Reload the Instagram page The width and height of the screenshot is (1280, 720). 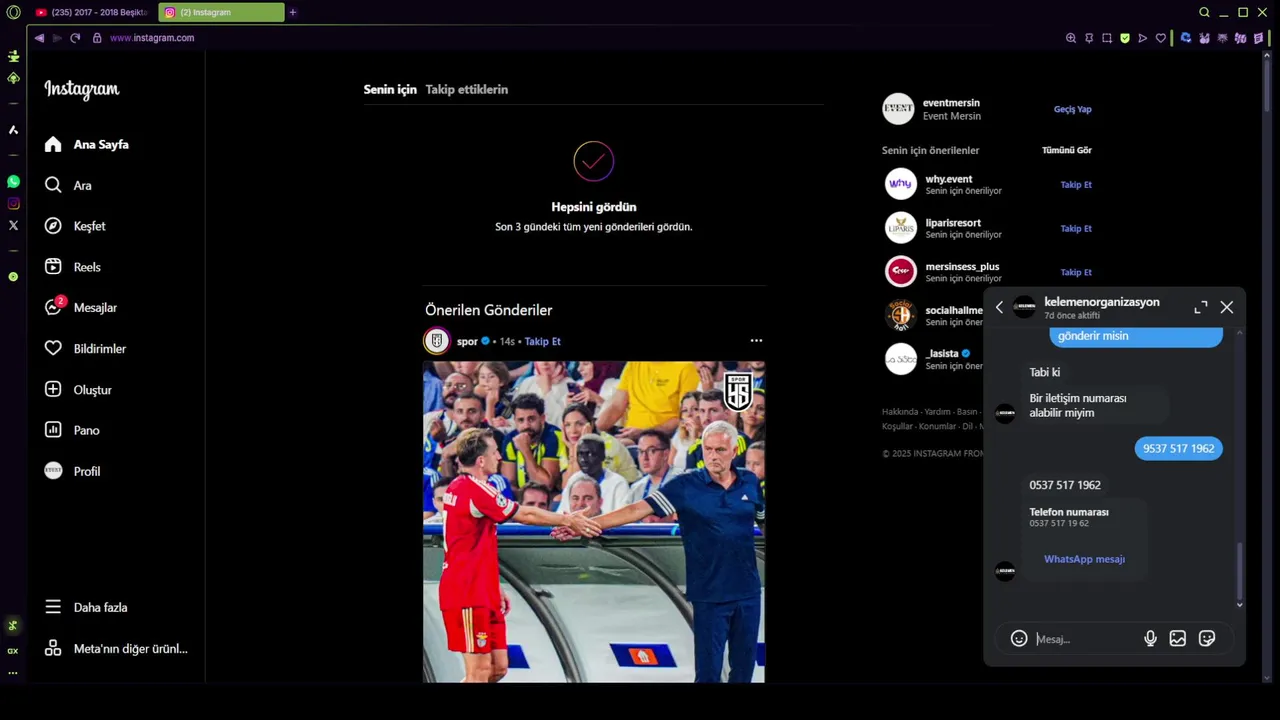[75, 38]
